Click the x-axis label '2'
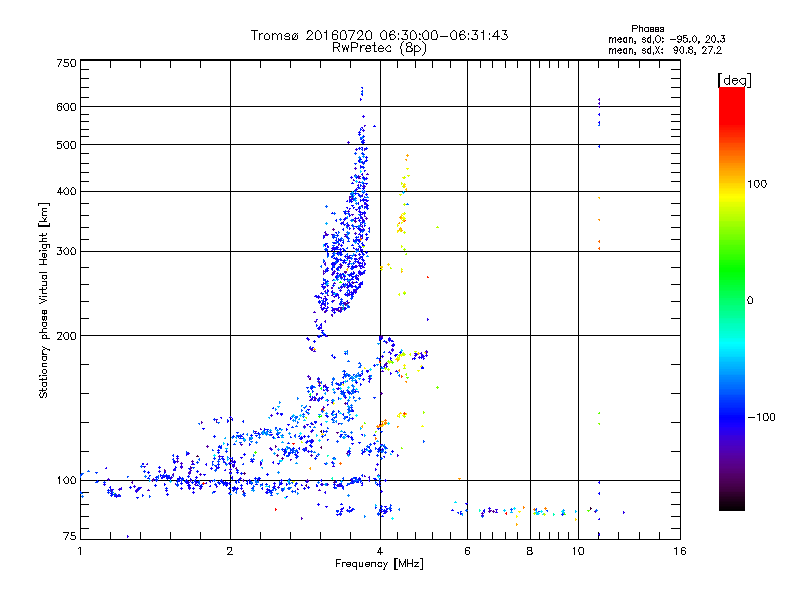800x600 pixels. (x=230, y=551)
